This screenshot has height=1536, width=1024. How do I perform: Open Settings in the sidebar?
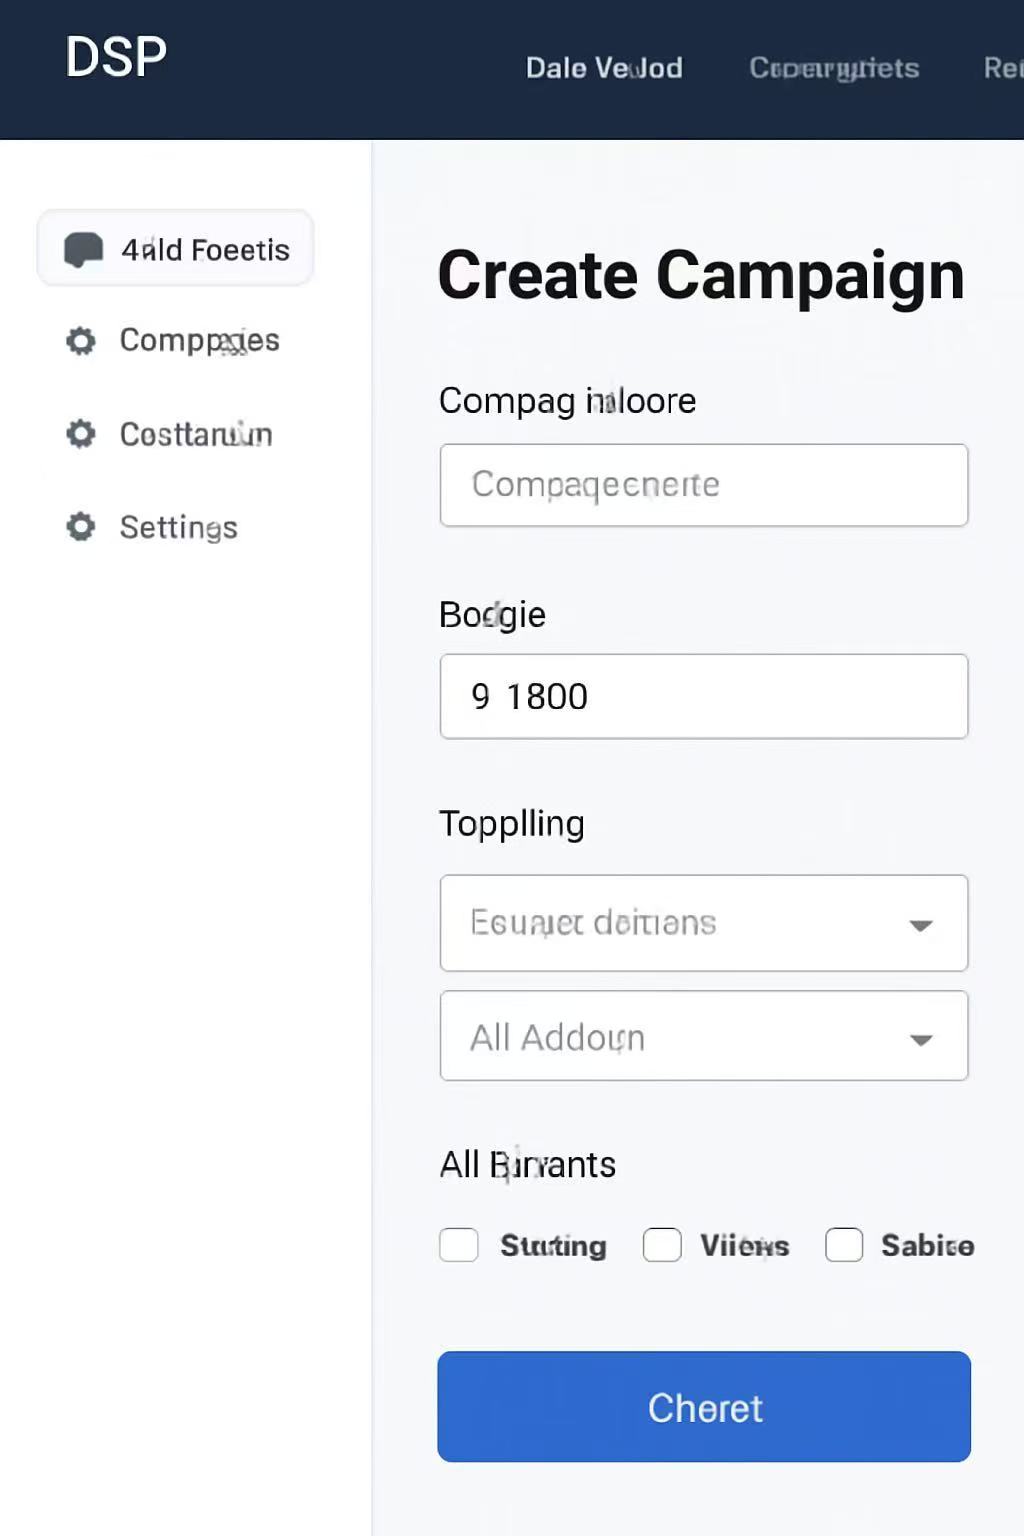178,527
